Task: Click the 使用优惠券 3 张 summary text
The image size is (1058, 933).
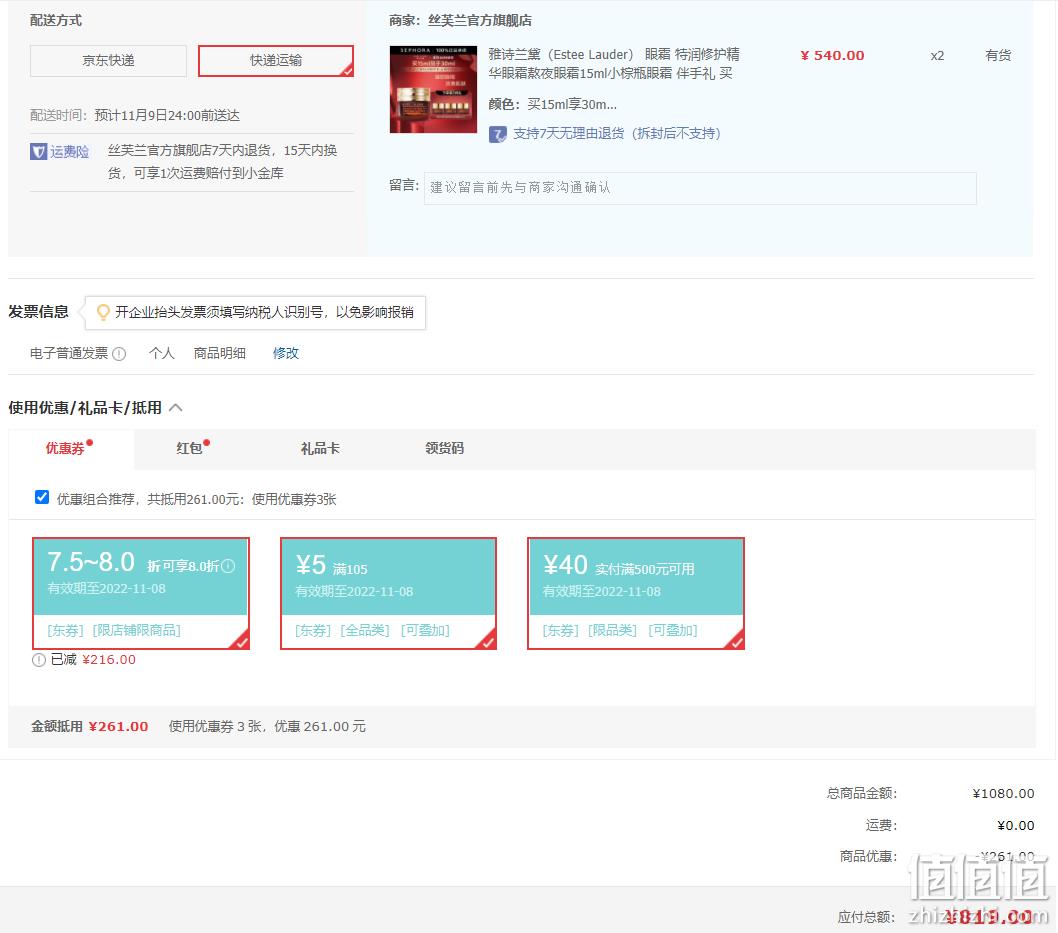Action: click(215, 727)
